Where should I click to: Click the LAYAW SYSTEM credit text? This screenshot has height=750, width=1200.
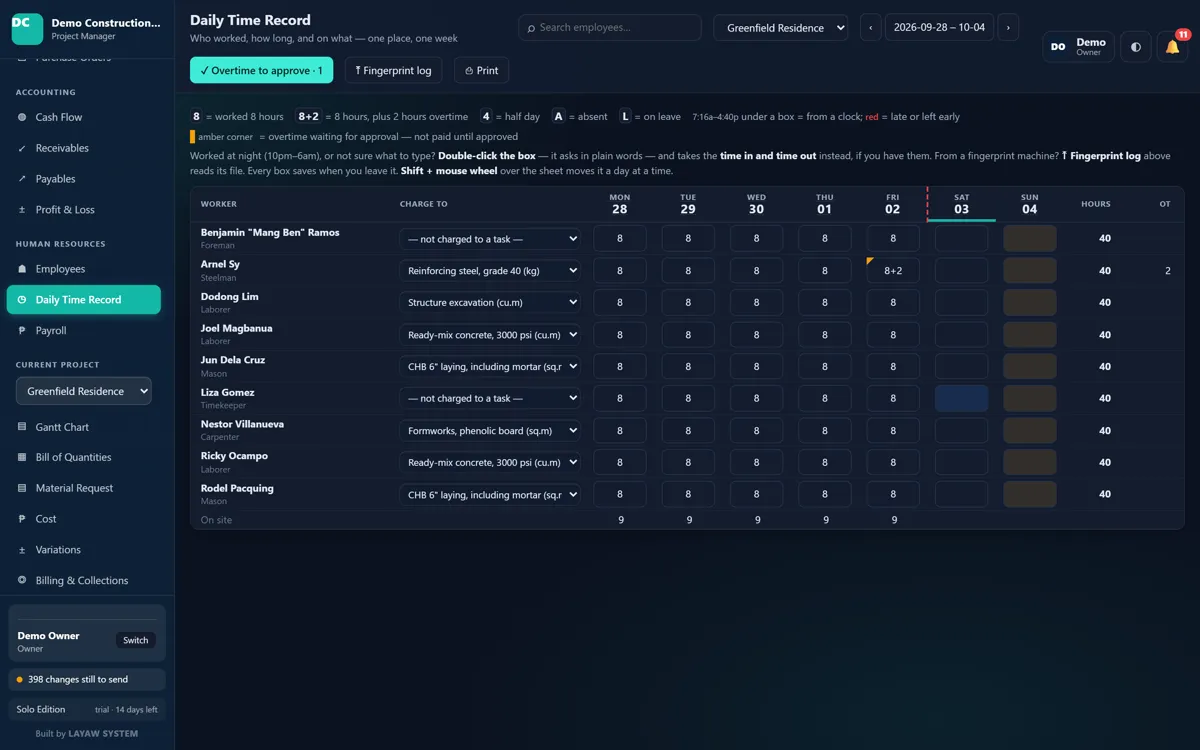click(x=103, y=734)
